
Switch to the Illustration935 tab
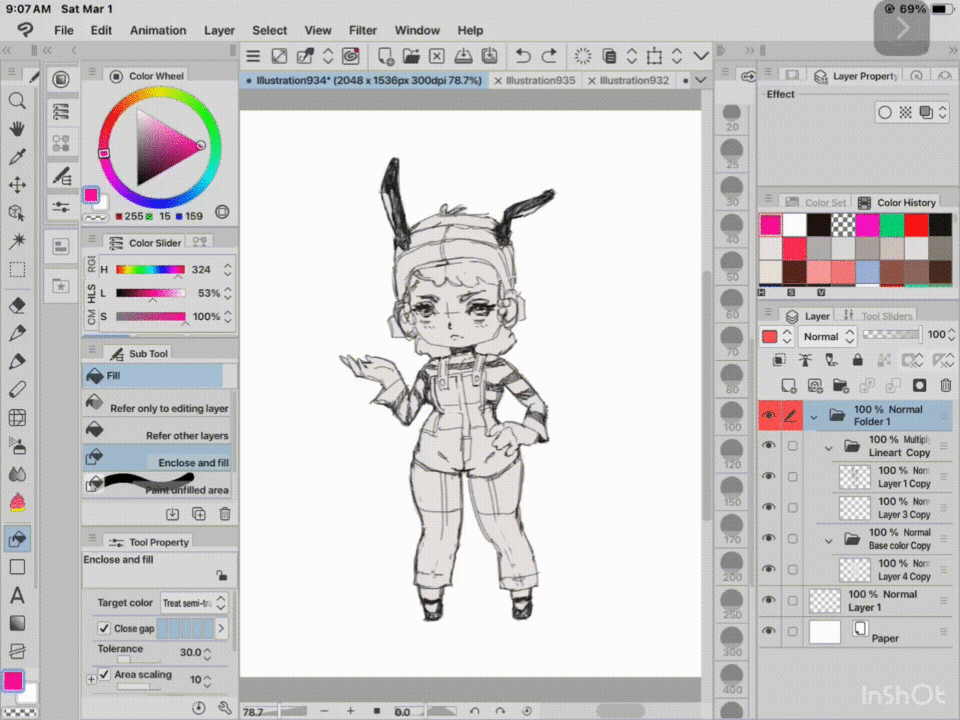click(540, 80)
